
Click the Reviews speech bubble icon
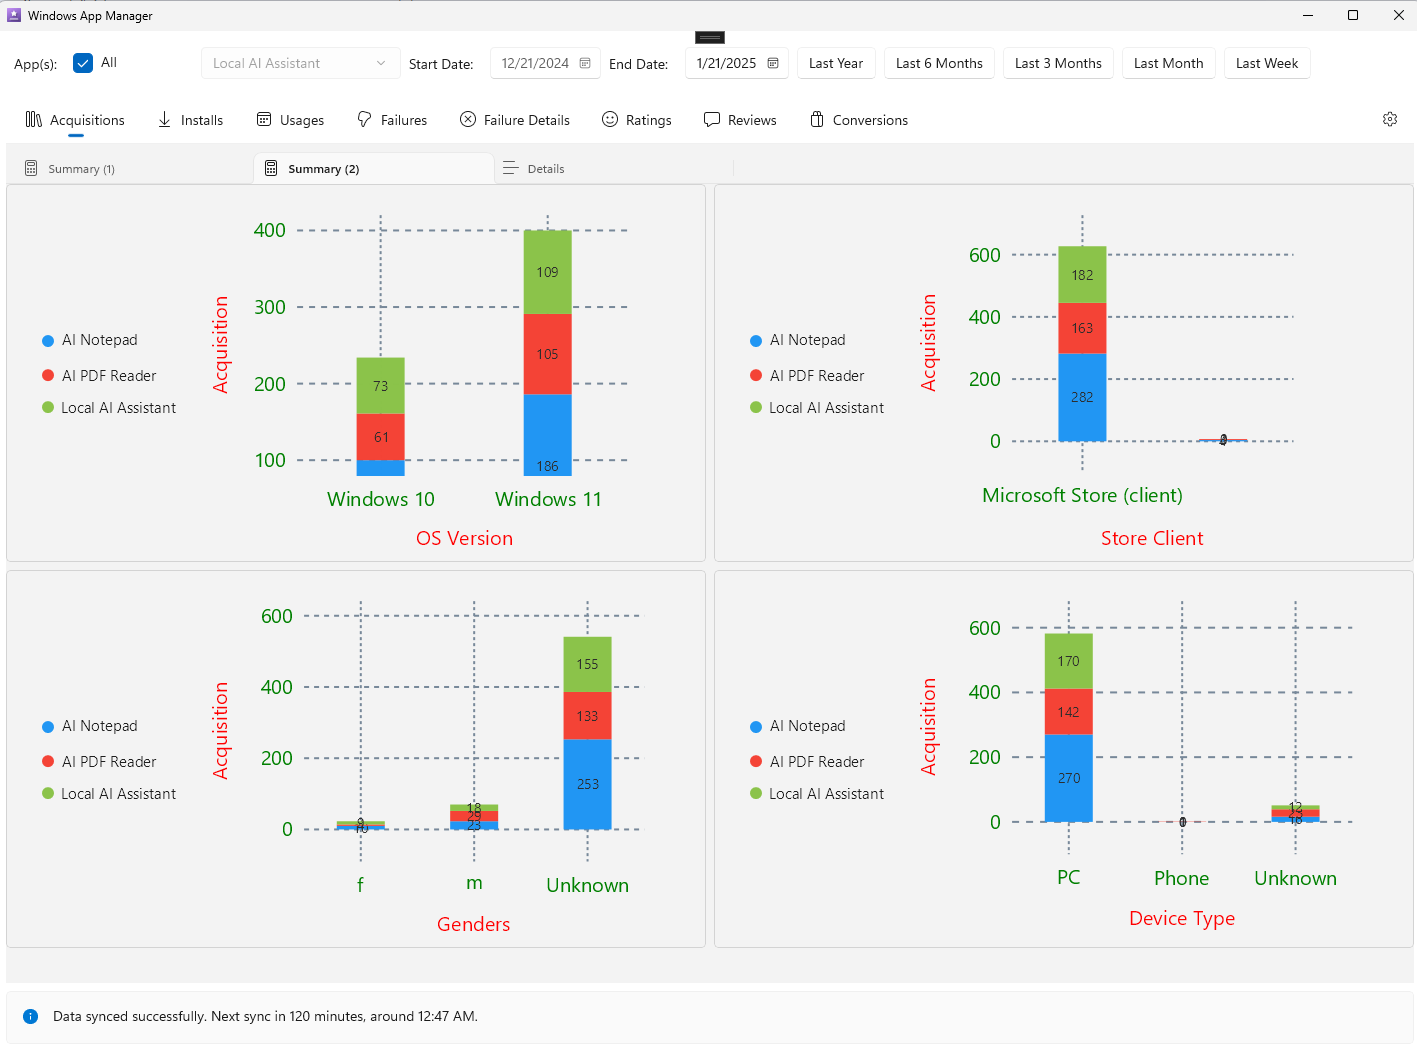point(712,119)
